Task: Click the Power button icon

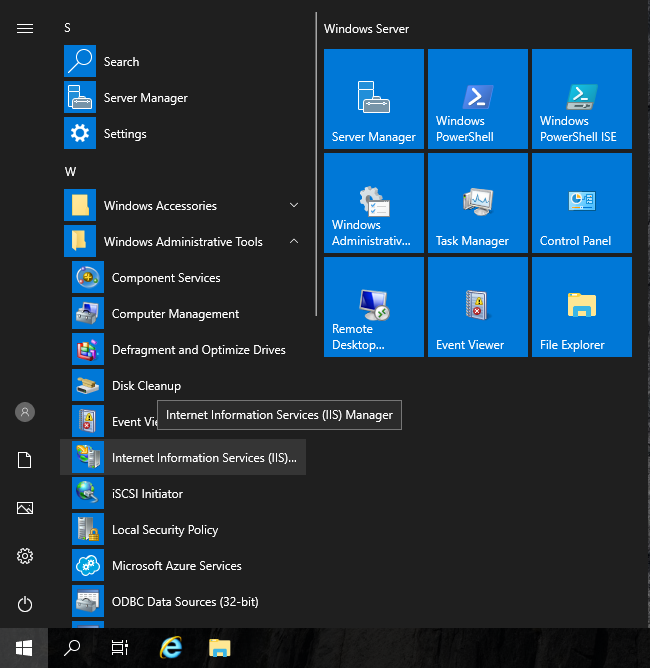Action: (25, 604)
